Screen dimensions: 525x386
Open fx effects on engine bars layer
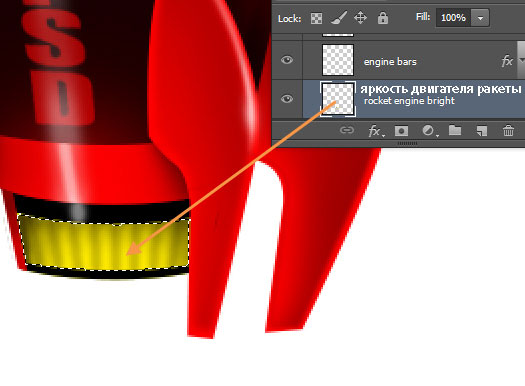tap(507, 61)
